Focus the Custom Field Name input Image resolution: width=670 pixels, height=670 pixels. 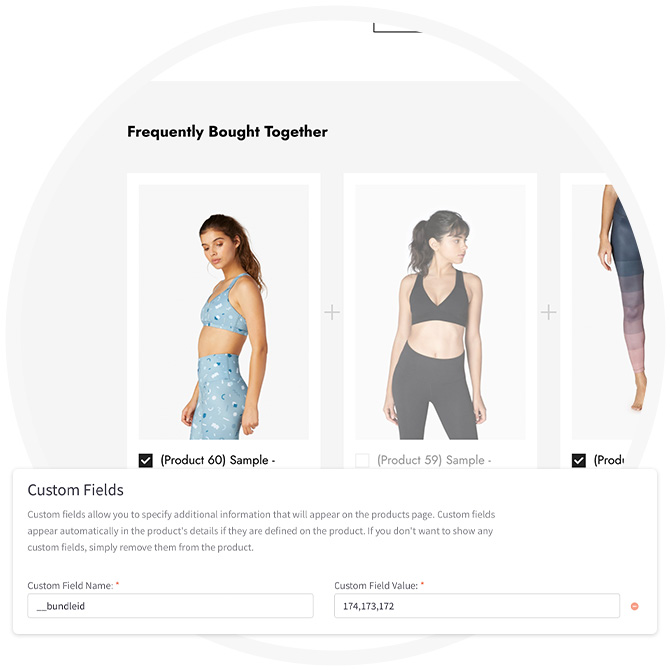pyautogui.click(x=170, y=605)
